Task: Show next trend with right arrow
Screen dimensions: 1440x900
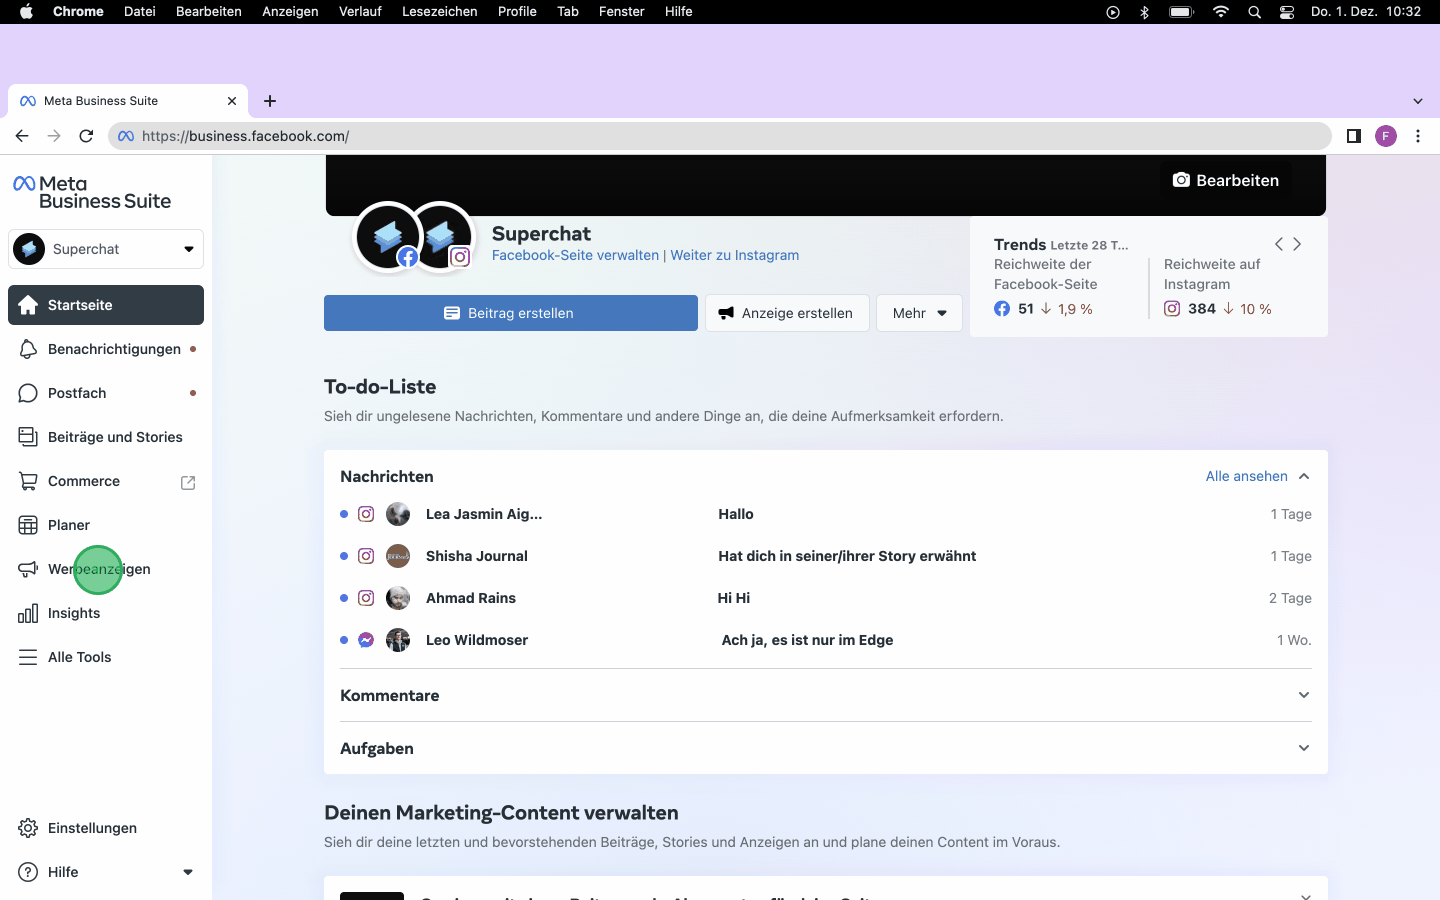Action: 1297,244
